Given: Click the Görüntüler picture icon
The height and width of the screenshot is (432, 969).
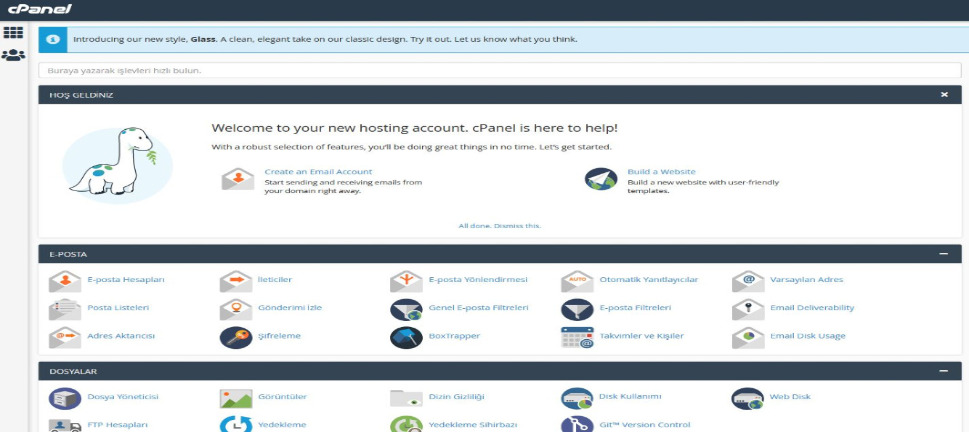Looking at the screenshot, I should (x=235, y=399).
